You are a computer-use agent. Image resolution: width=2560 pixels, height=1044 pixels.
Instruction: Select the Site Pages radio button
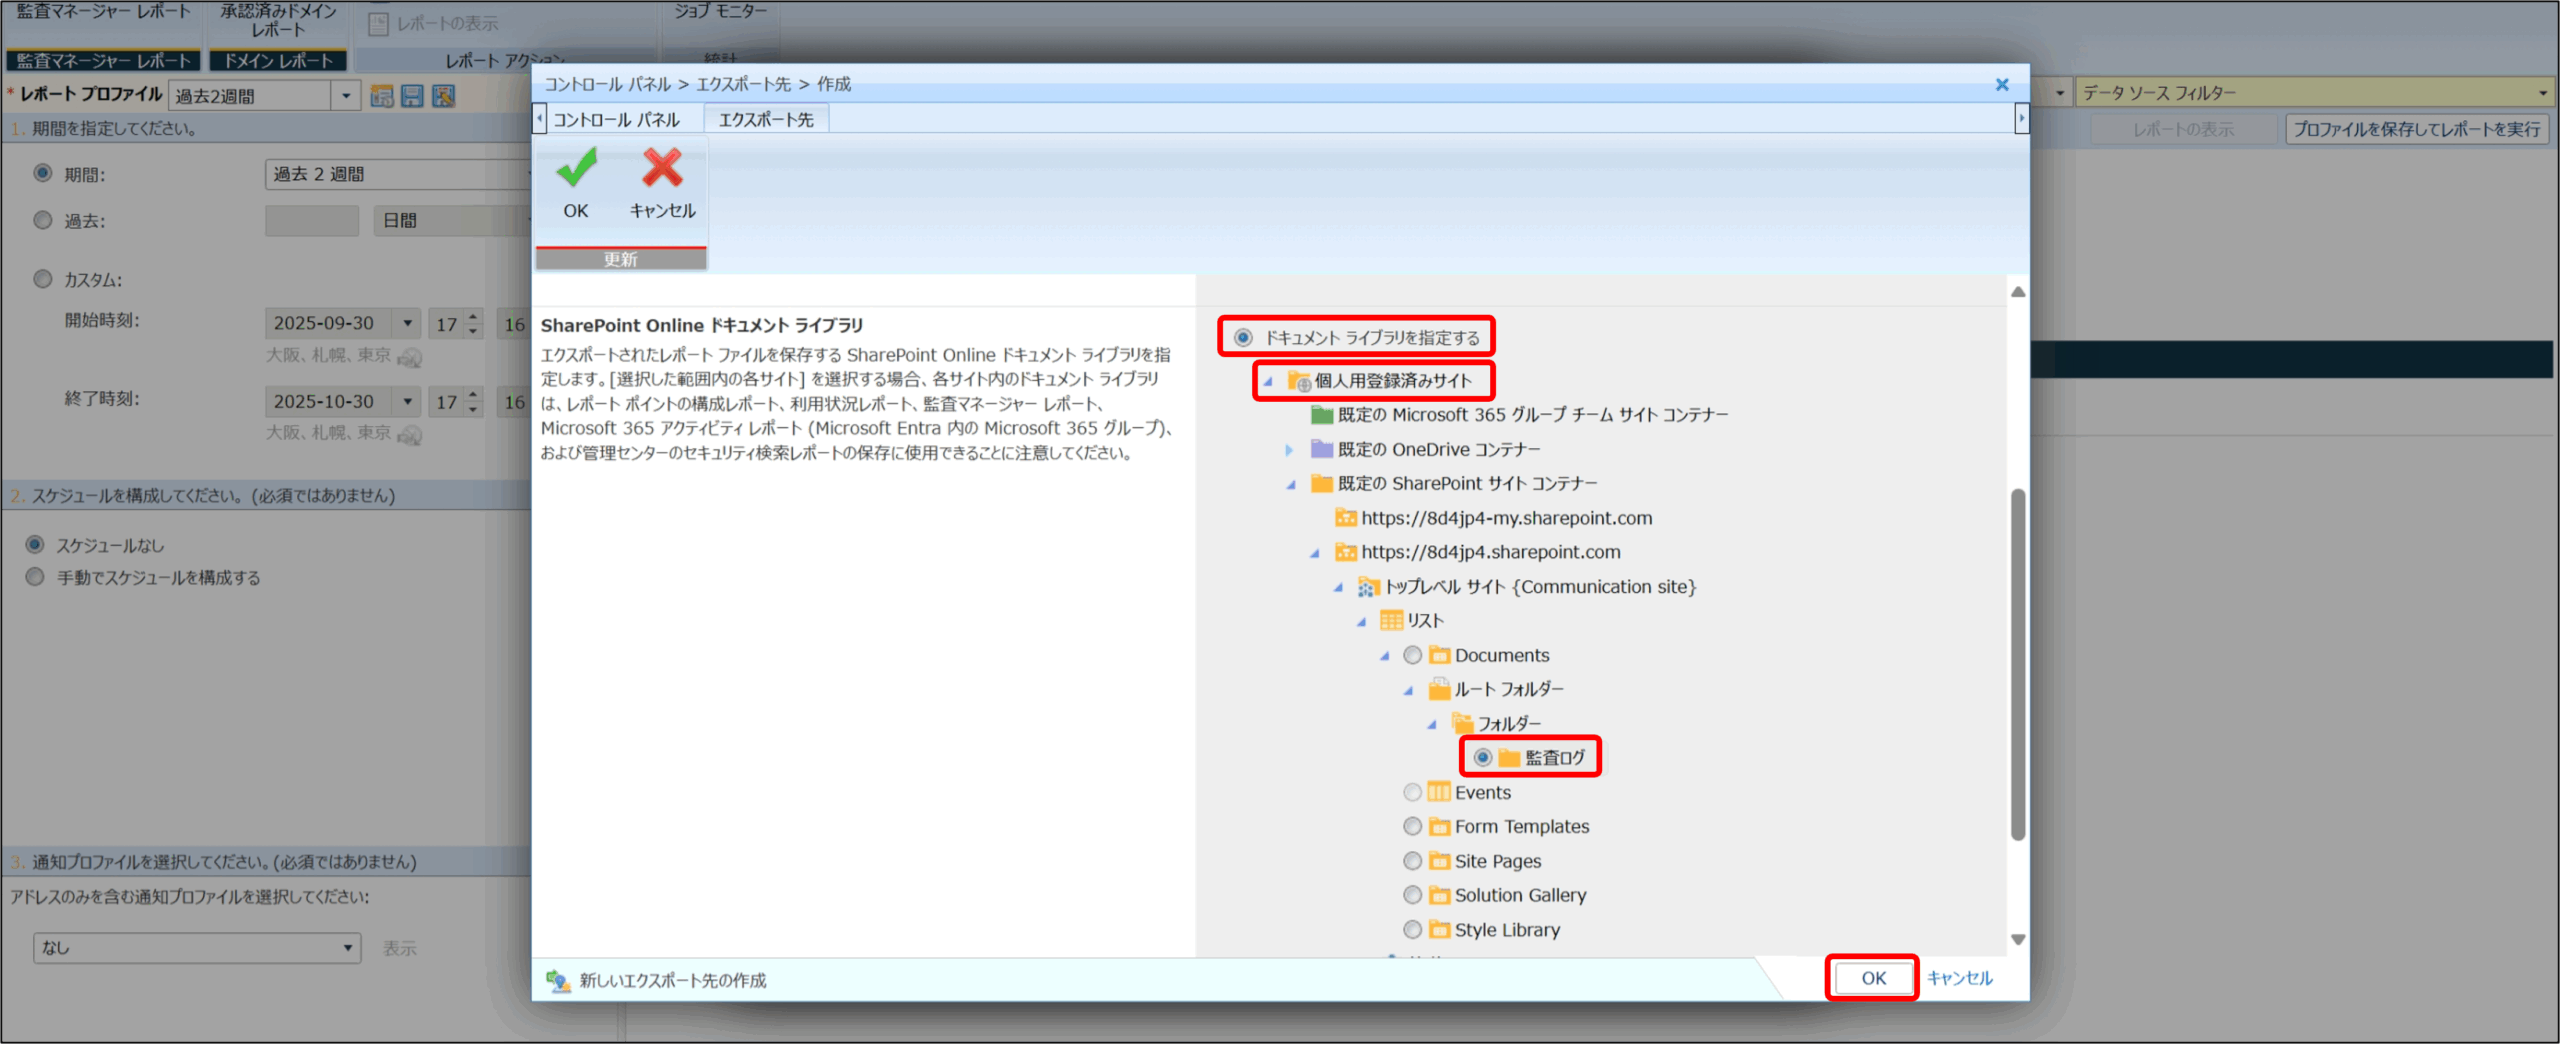[1412, 861]
